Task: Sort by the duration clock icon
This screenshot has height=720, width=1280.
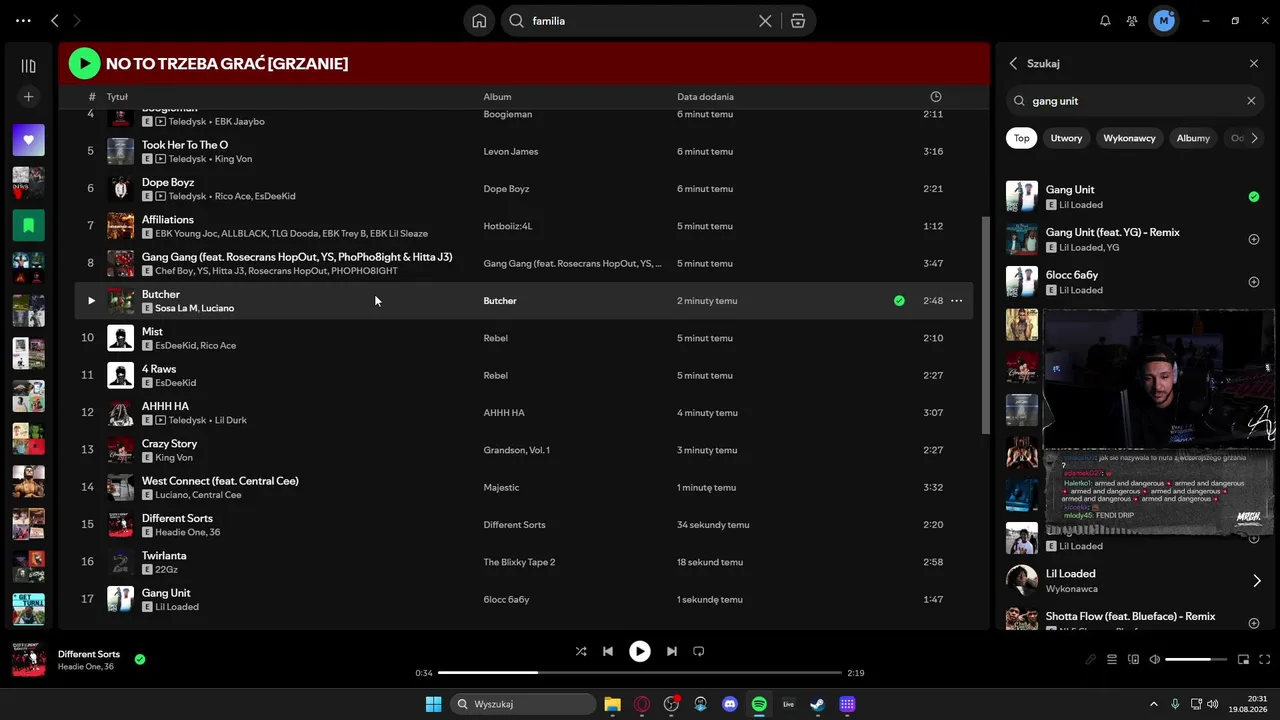Action: [936, 97]
